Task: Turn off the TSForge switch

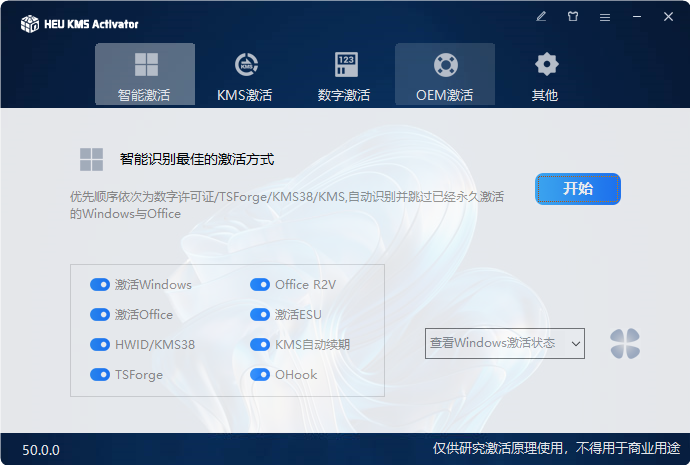Action: (x=100, y=374)
